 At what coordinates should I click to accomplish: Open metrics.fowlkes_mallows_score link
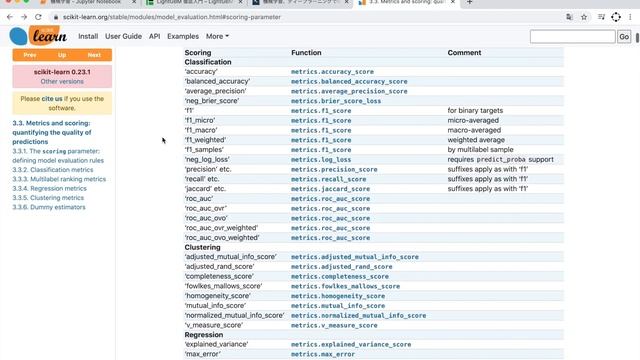(x=345, y=287)
